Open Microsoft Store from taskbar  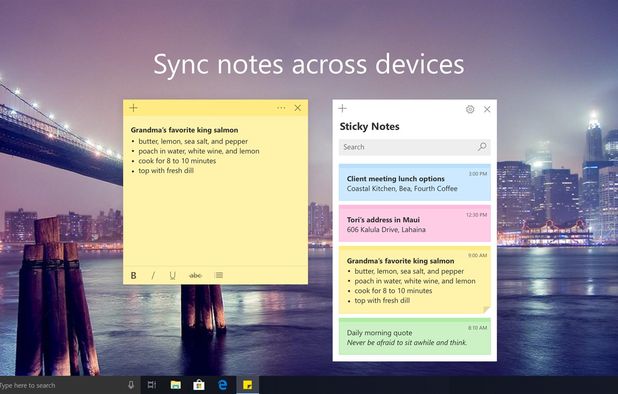point(199,385)
